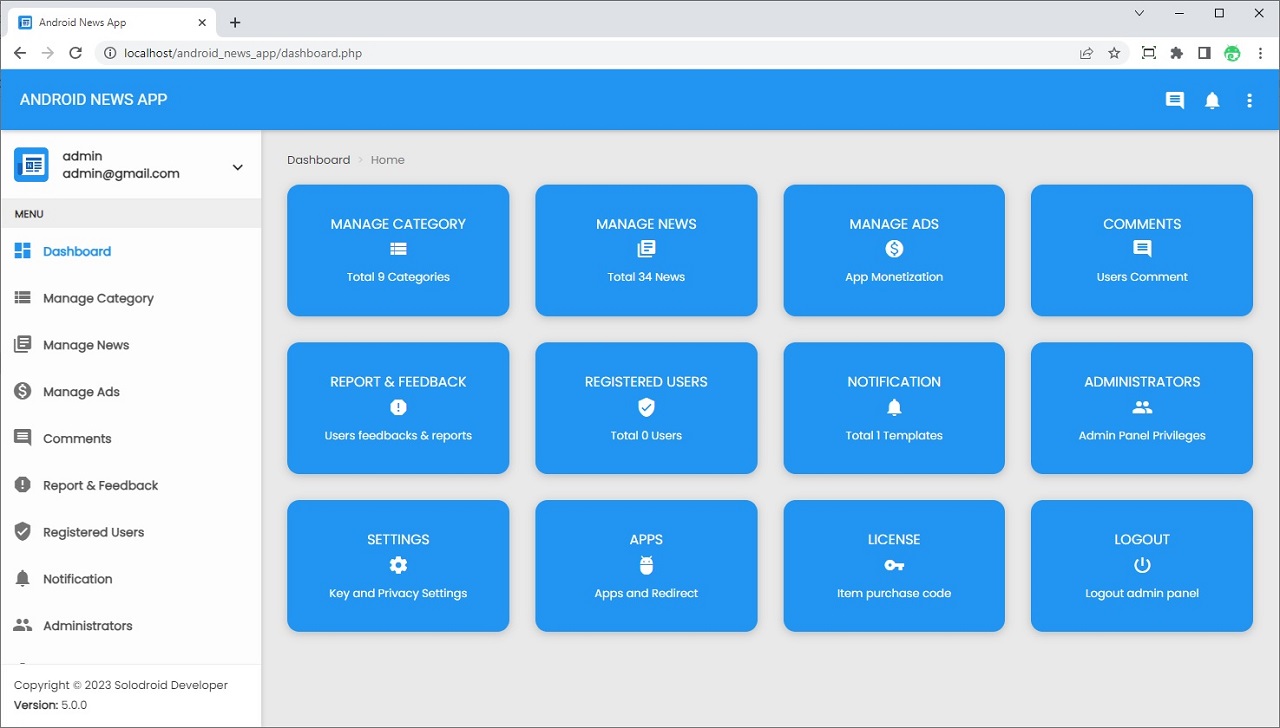Click the key icon on License card
The width and height of the screenshot is (1280, 728).
[x=894, y=565]
